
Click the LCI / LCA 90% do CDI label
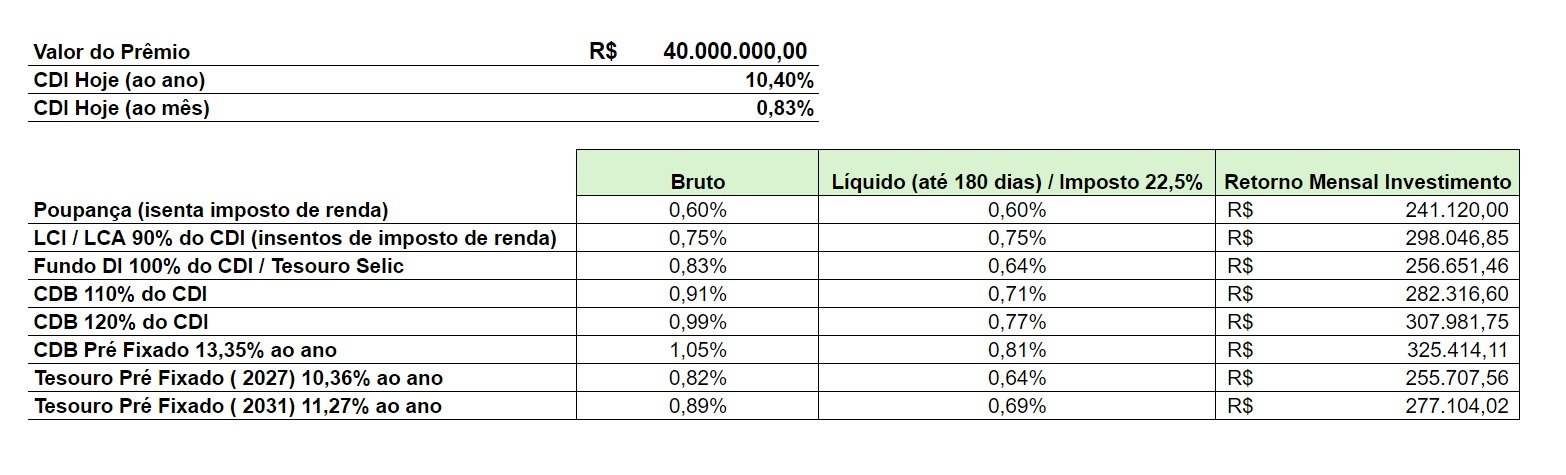click(294, 238)
